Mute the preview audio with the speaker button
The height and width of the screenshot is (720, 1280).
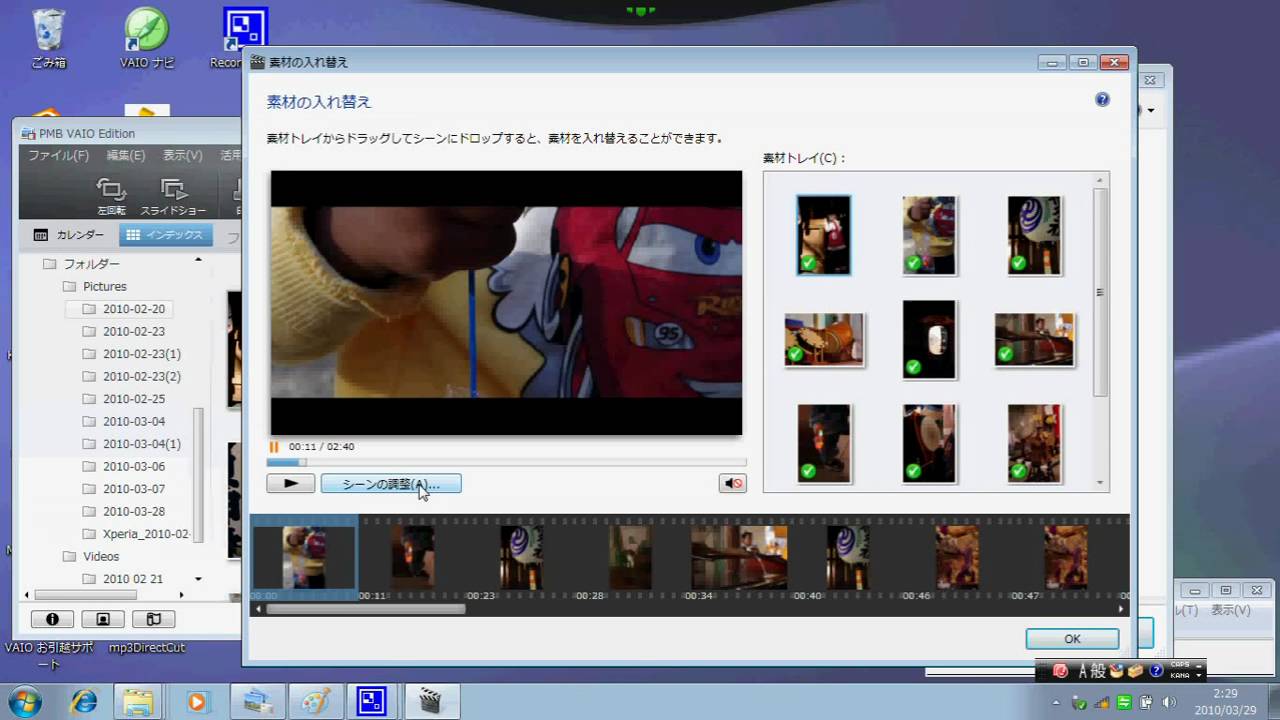(x=733, y=483)
